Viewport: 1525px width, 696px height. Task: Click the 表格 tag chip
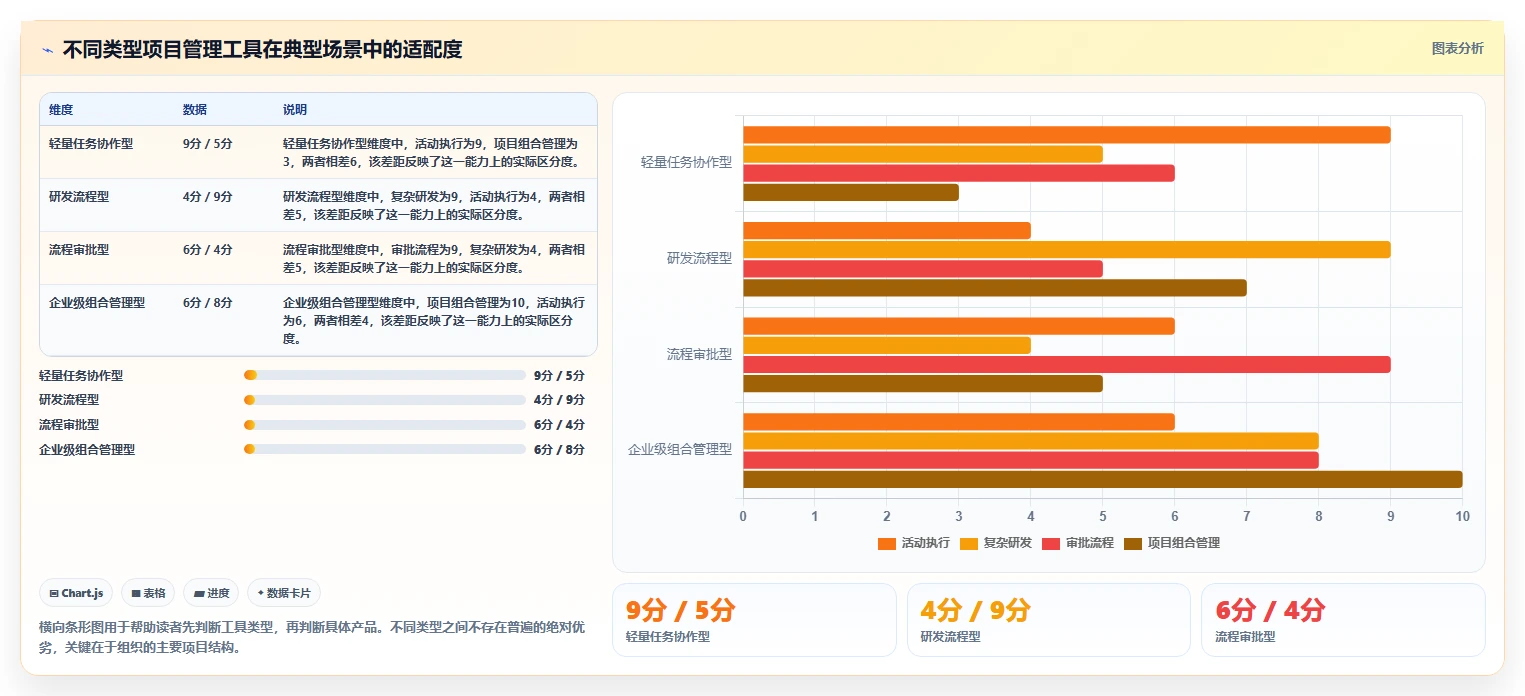pos(148,593)
